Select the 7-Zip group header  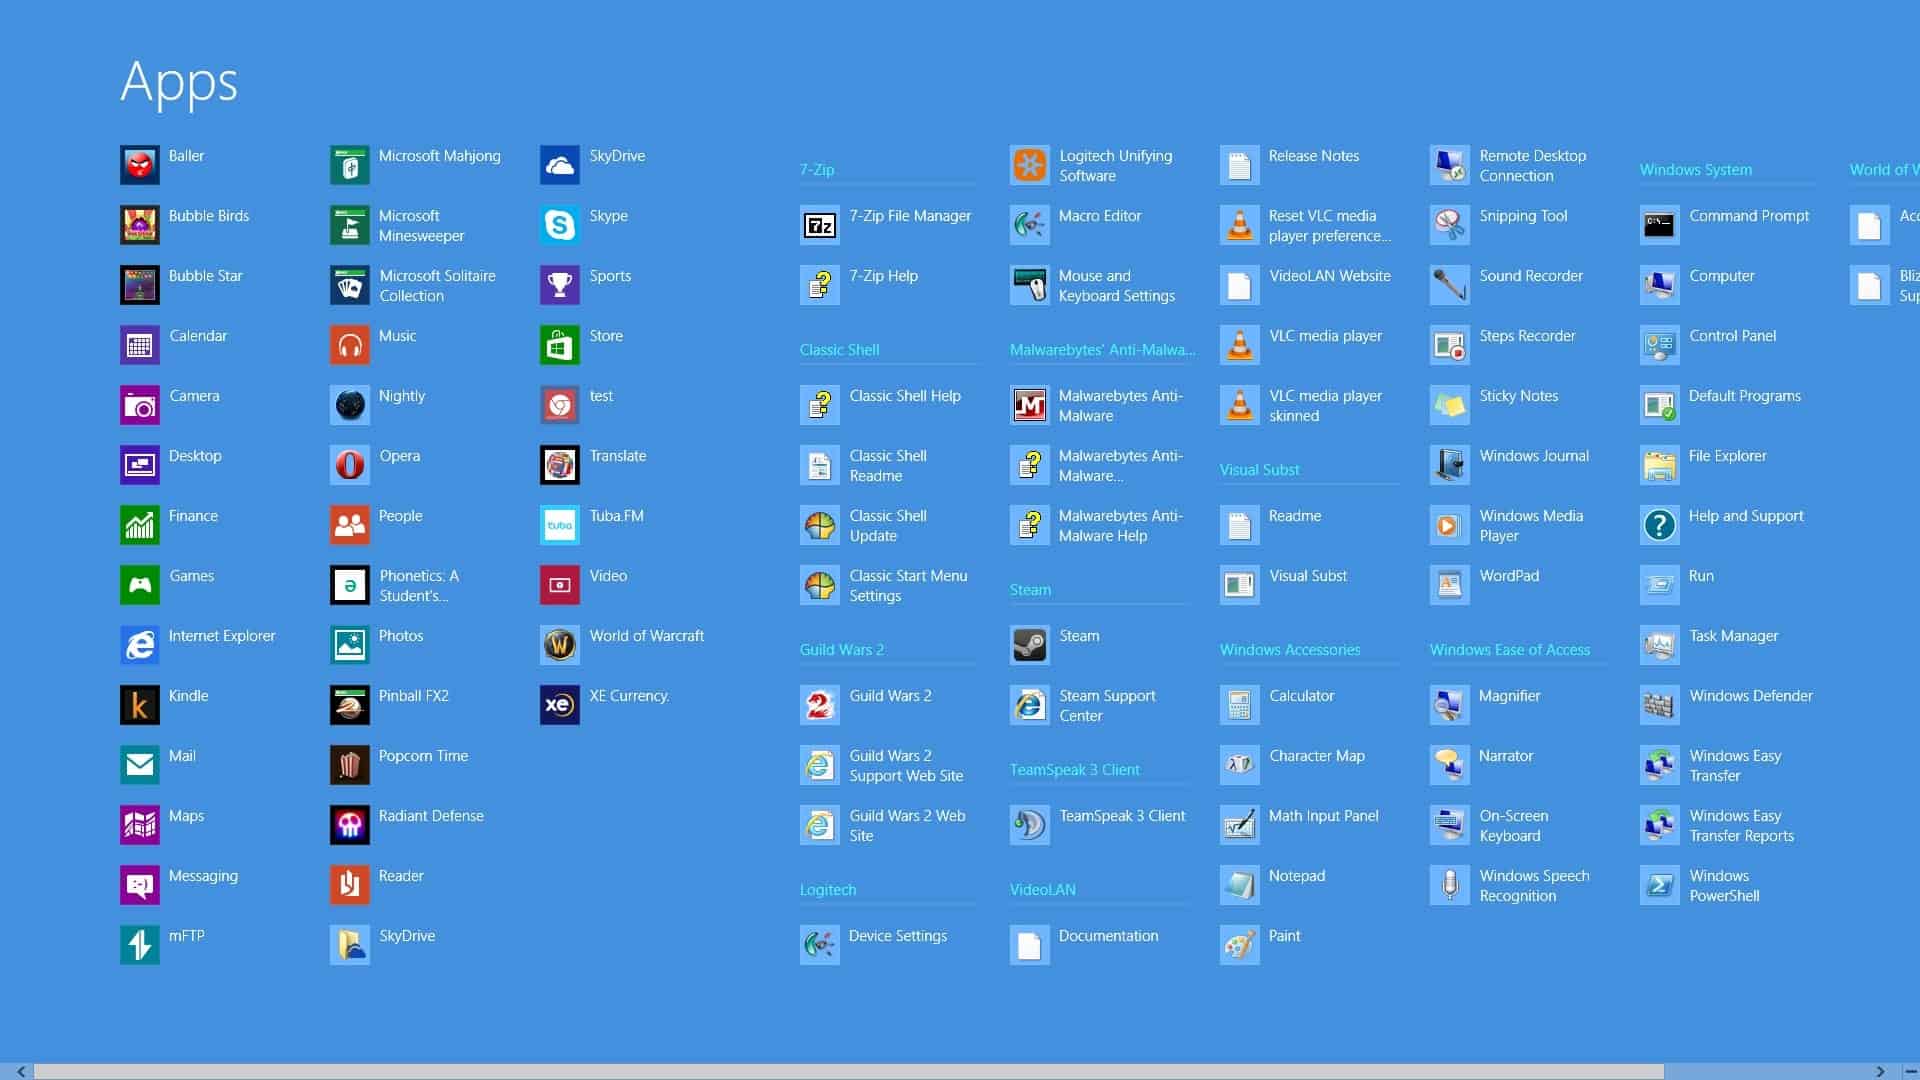pos(817,170)
